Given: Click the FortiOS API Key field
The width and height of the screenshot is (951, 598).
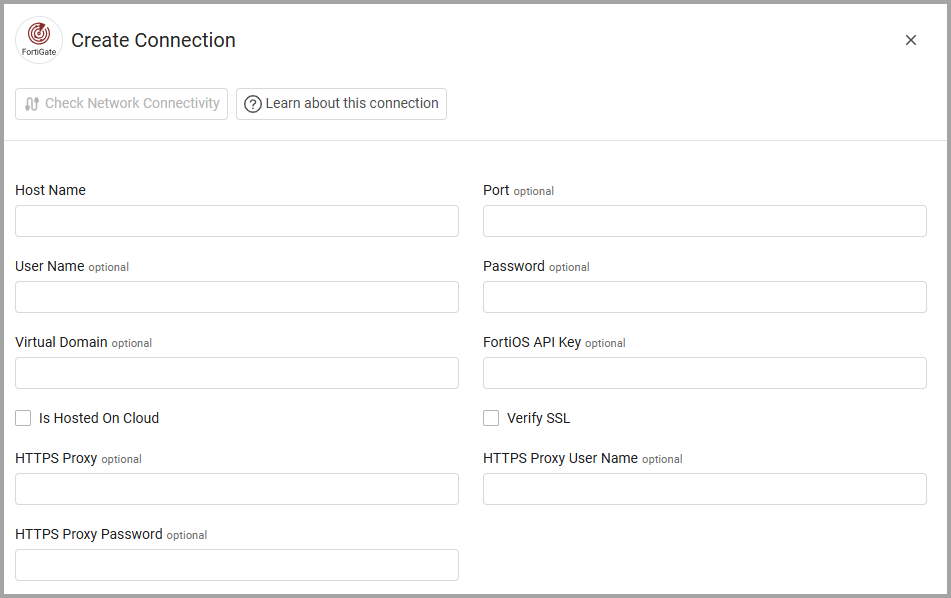Looking at the screenshot, I should coord(705,373).
